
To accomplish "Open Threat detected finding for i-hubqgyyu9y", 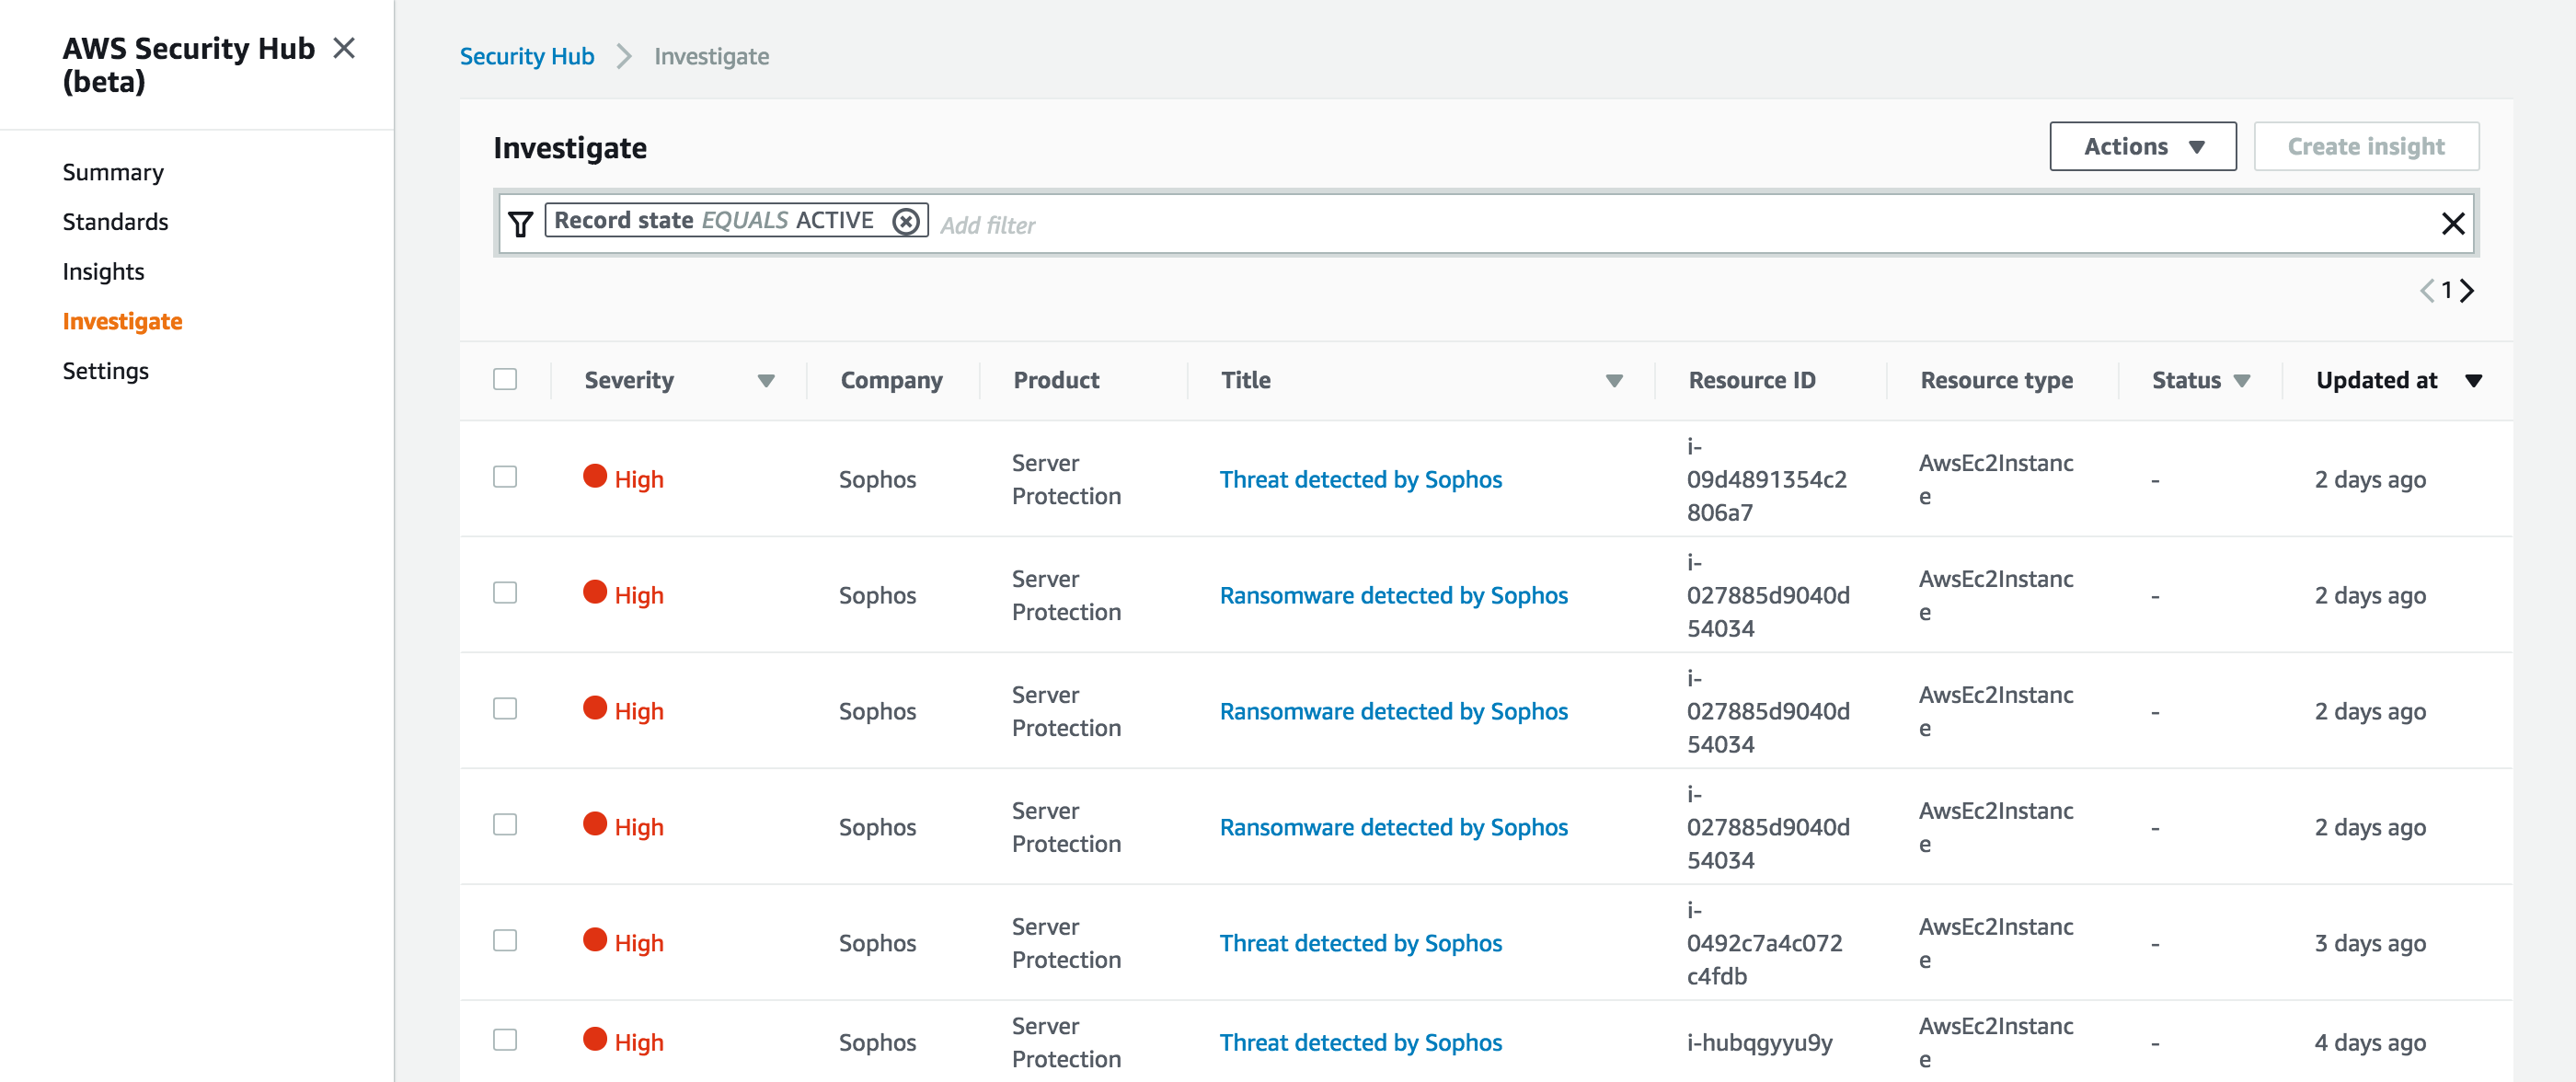I will (1360, 1043).
